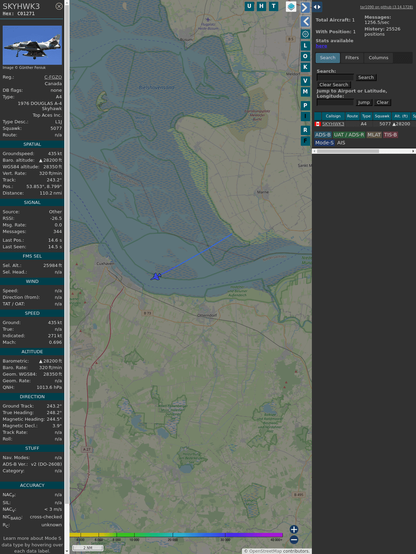Click the M map control button
416x554 pixels.
click(x=305, y=92)
